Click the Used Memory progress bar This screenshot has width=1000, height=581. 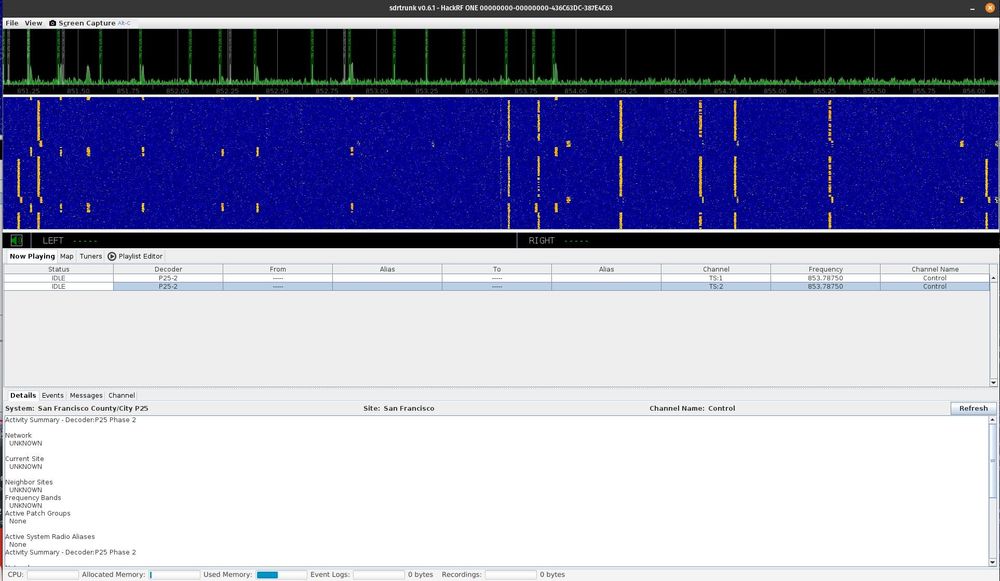281,575
